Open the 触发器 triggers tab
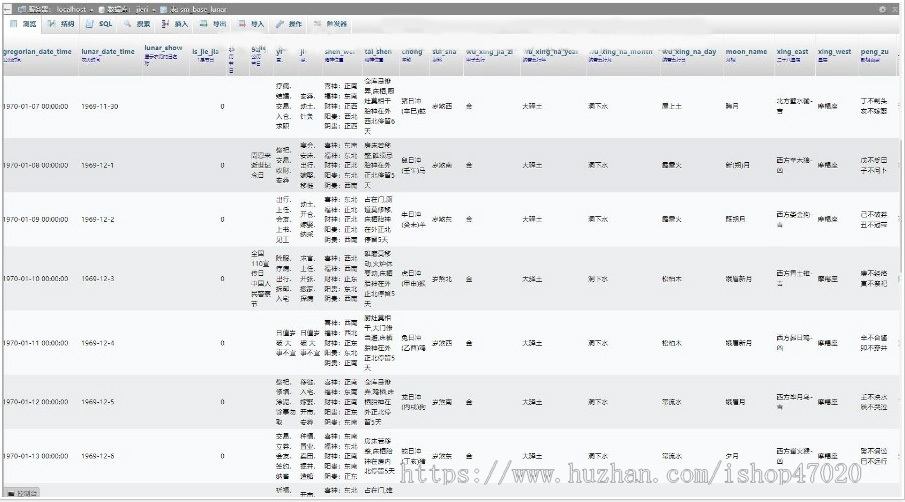This screenshot has width=905, height=502. [x=331, y=24]
